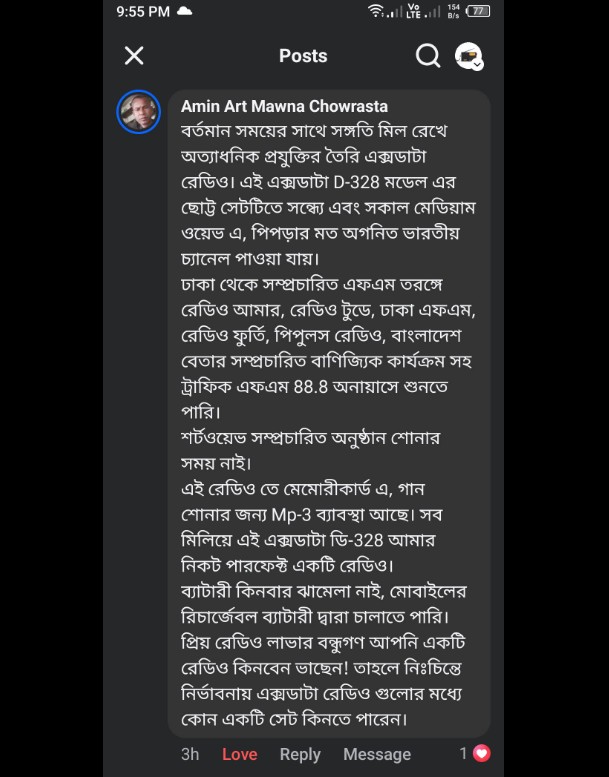Tap Message below the comment
Viewport: 609px width, 777px height.
tap(377, 754)
